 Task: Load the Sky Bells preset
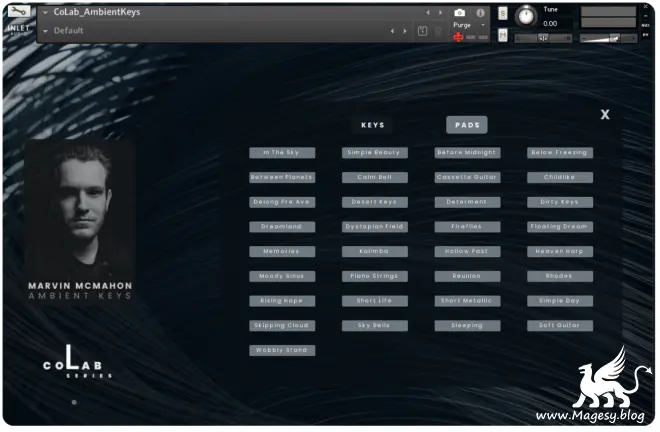point(374,325)
